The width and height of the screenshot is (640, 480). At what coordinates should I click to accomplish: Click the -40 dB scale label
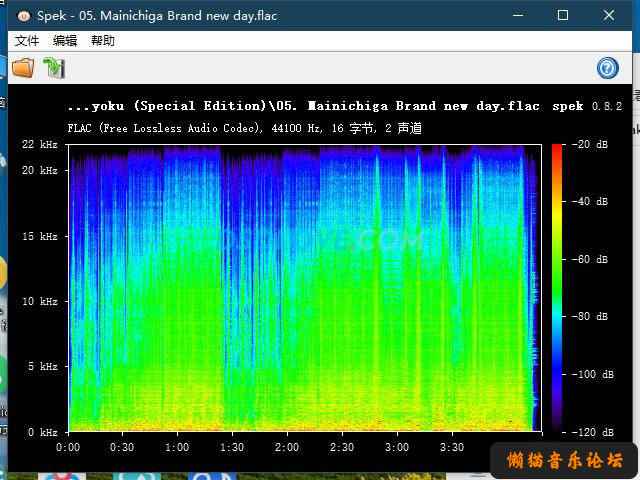coord(590,202)
